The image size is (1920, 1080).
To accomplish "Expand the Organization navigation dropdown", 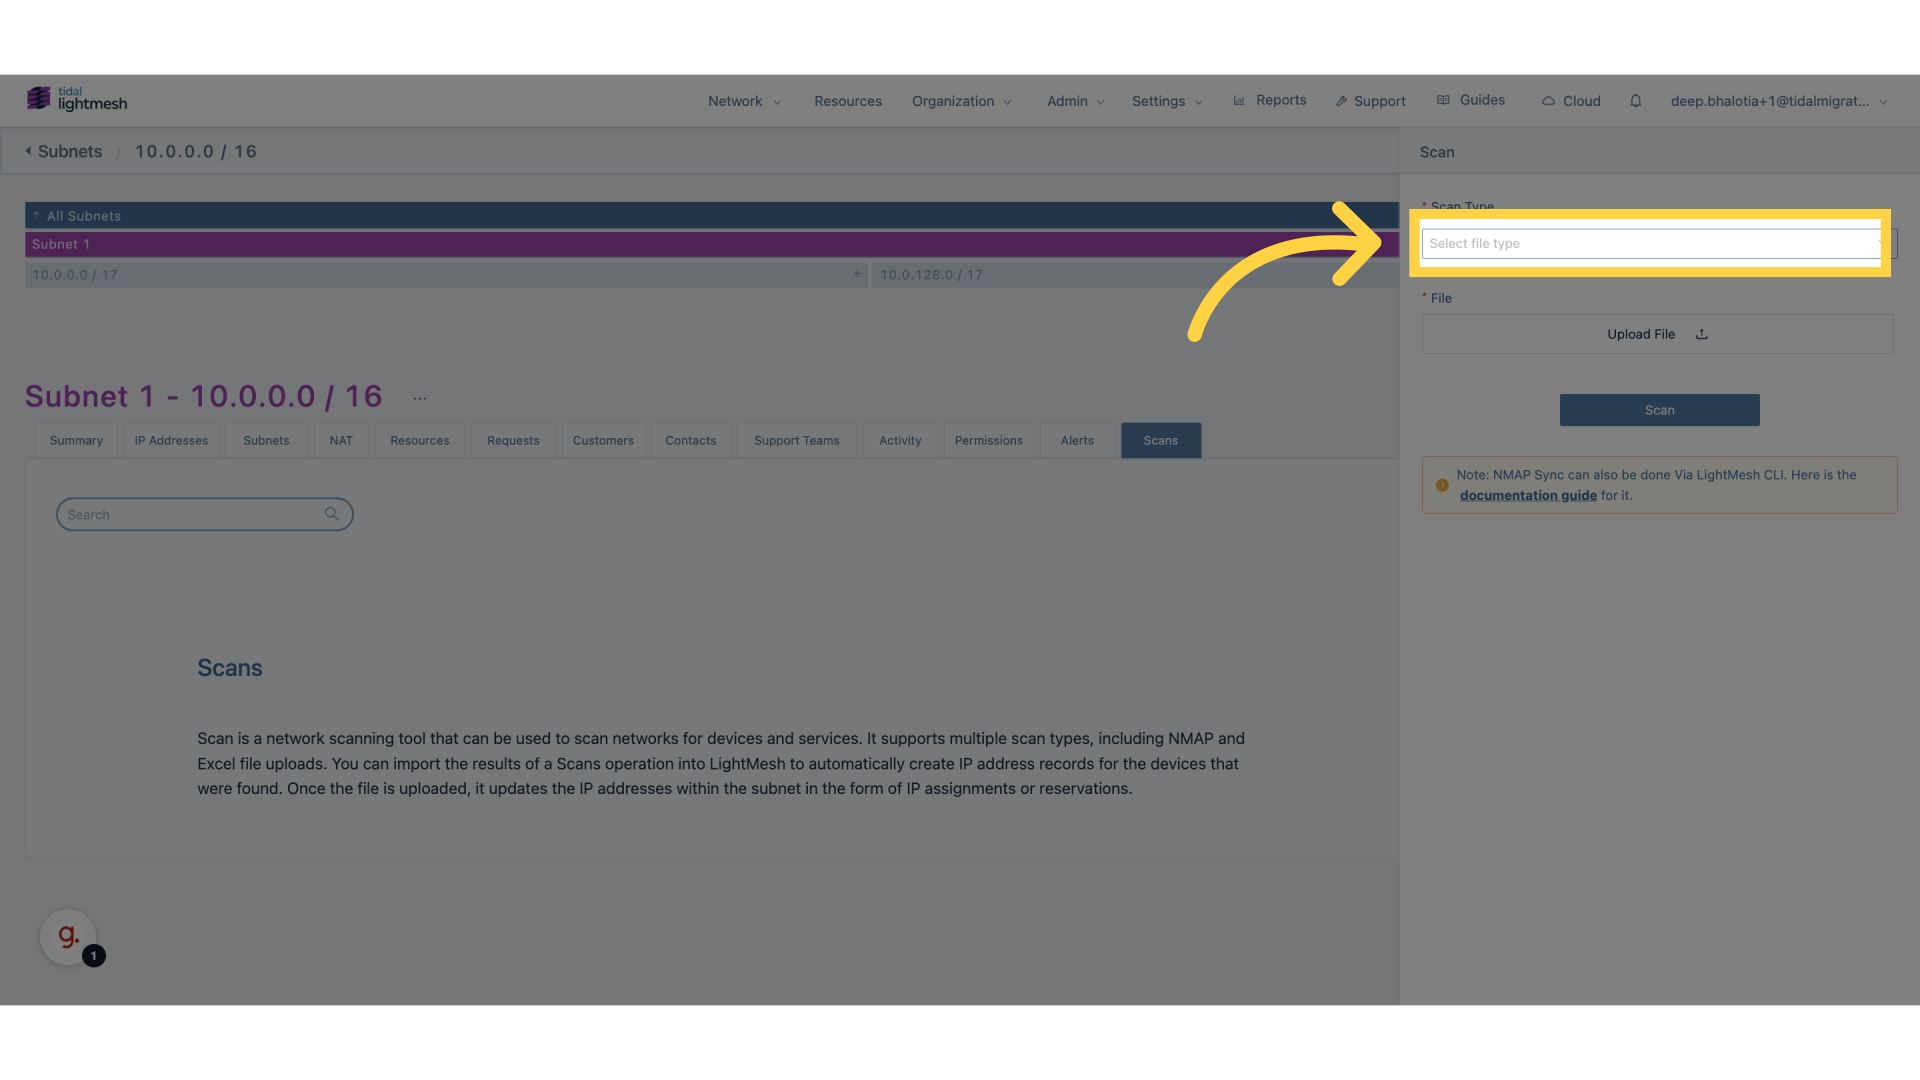I will [961, 100].
